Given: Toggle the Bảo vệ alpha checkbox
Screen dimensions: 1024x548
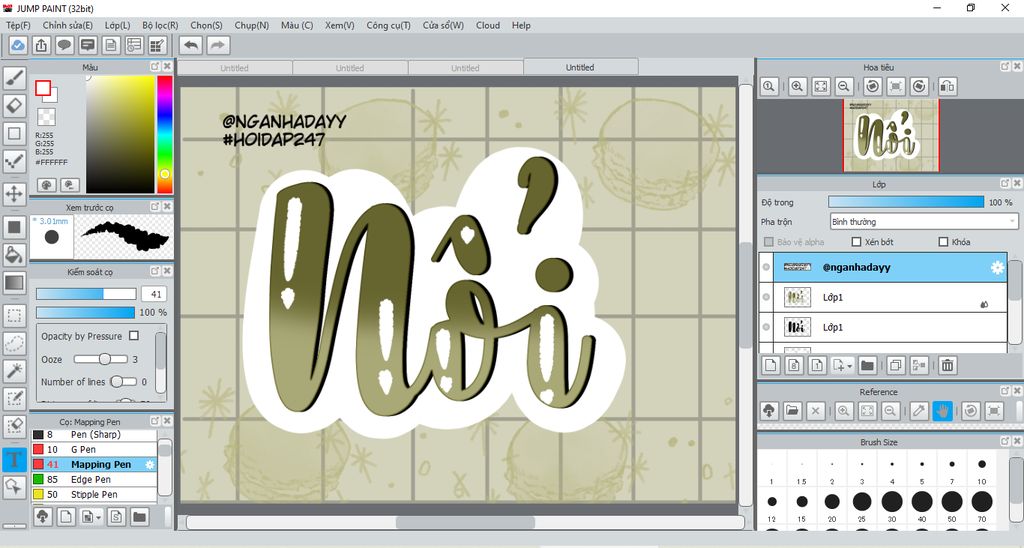Looking at the screenshot, I should tap(769, 242).
